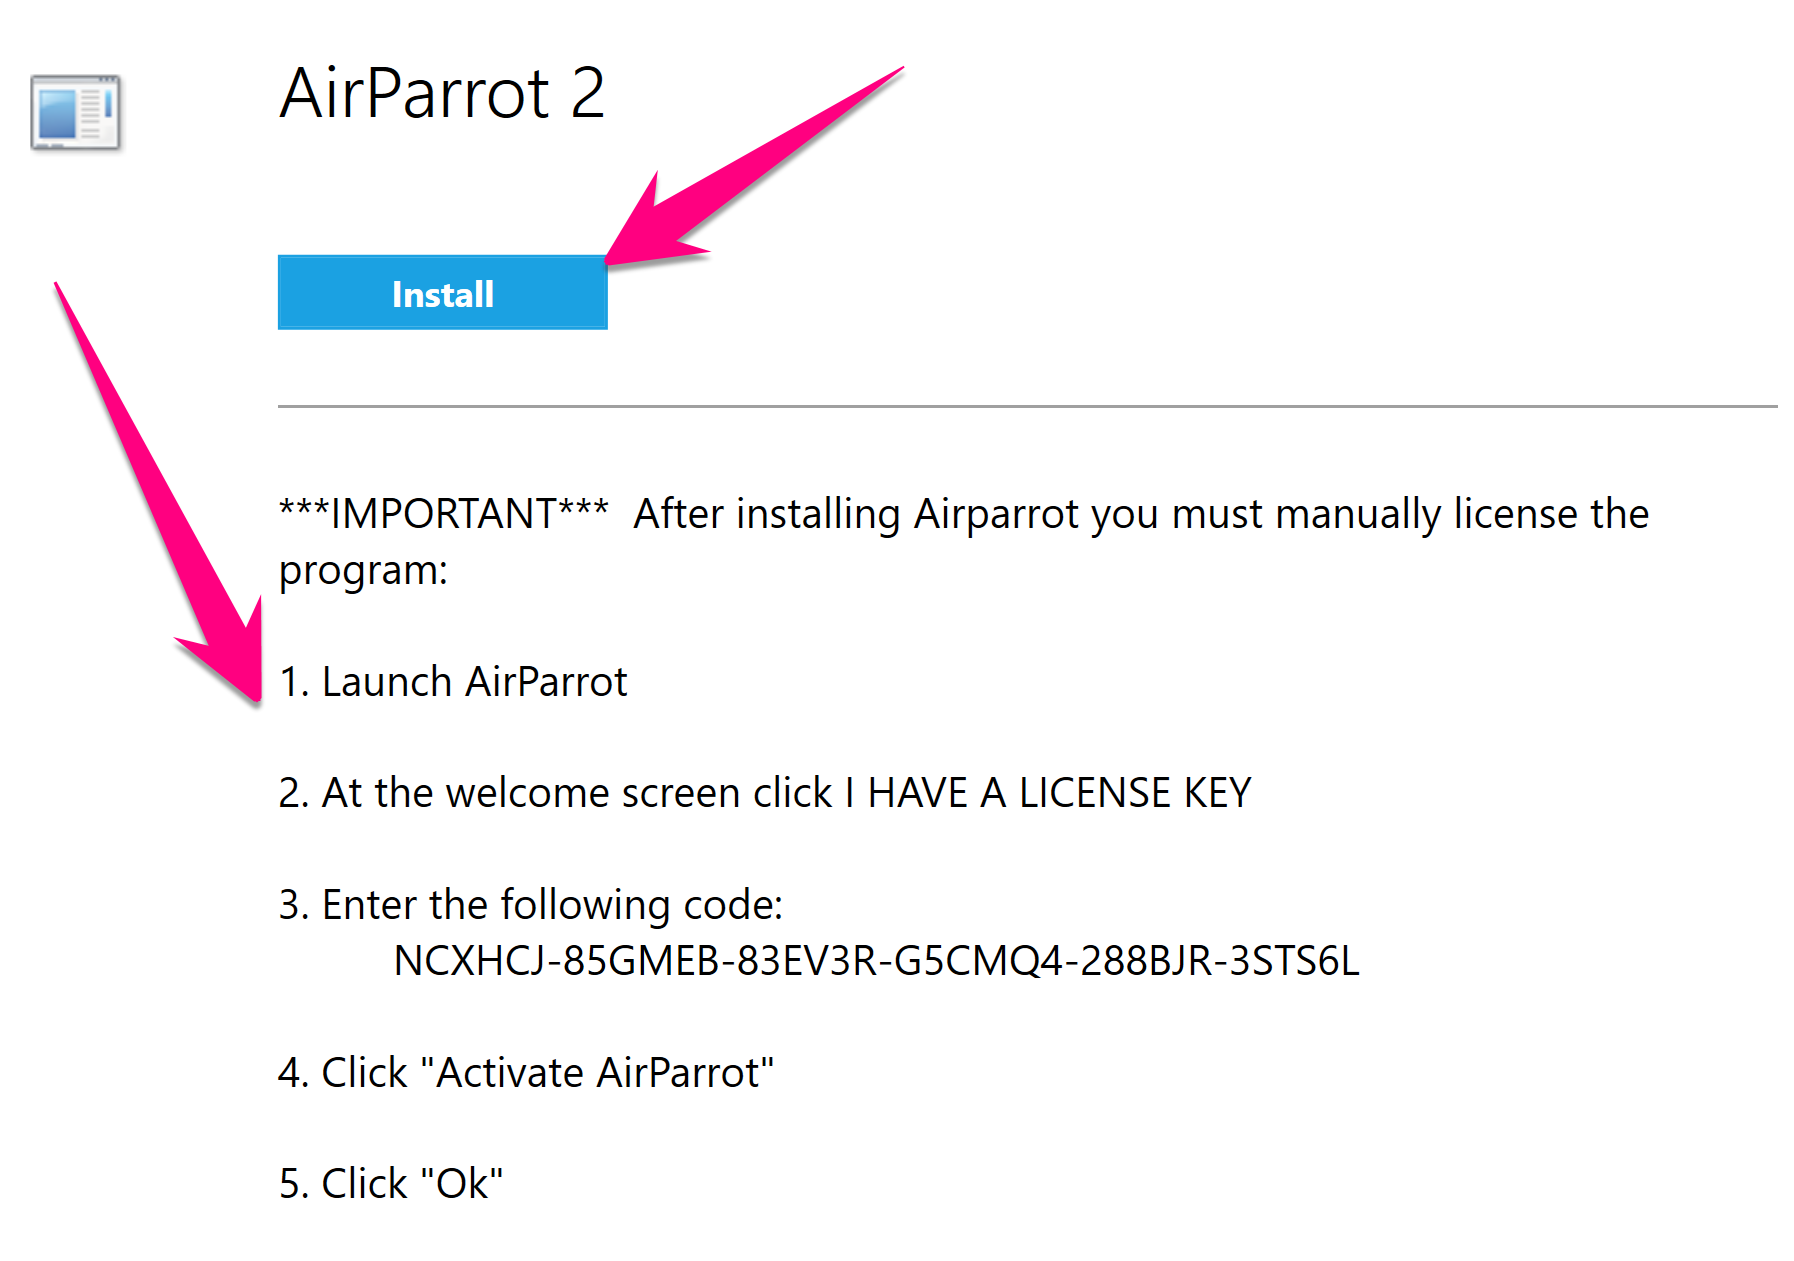The image size is (1794, 1261).
Task: Click the word "program:"
Action: point(363,570)
